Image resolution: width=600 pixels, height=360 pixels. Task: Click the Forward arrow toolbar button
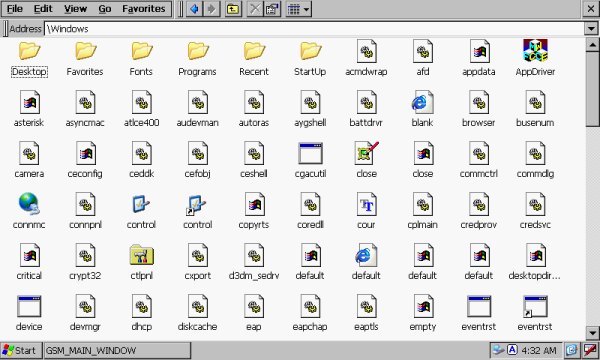[x=212, y=9]
